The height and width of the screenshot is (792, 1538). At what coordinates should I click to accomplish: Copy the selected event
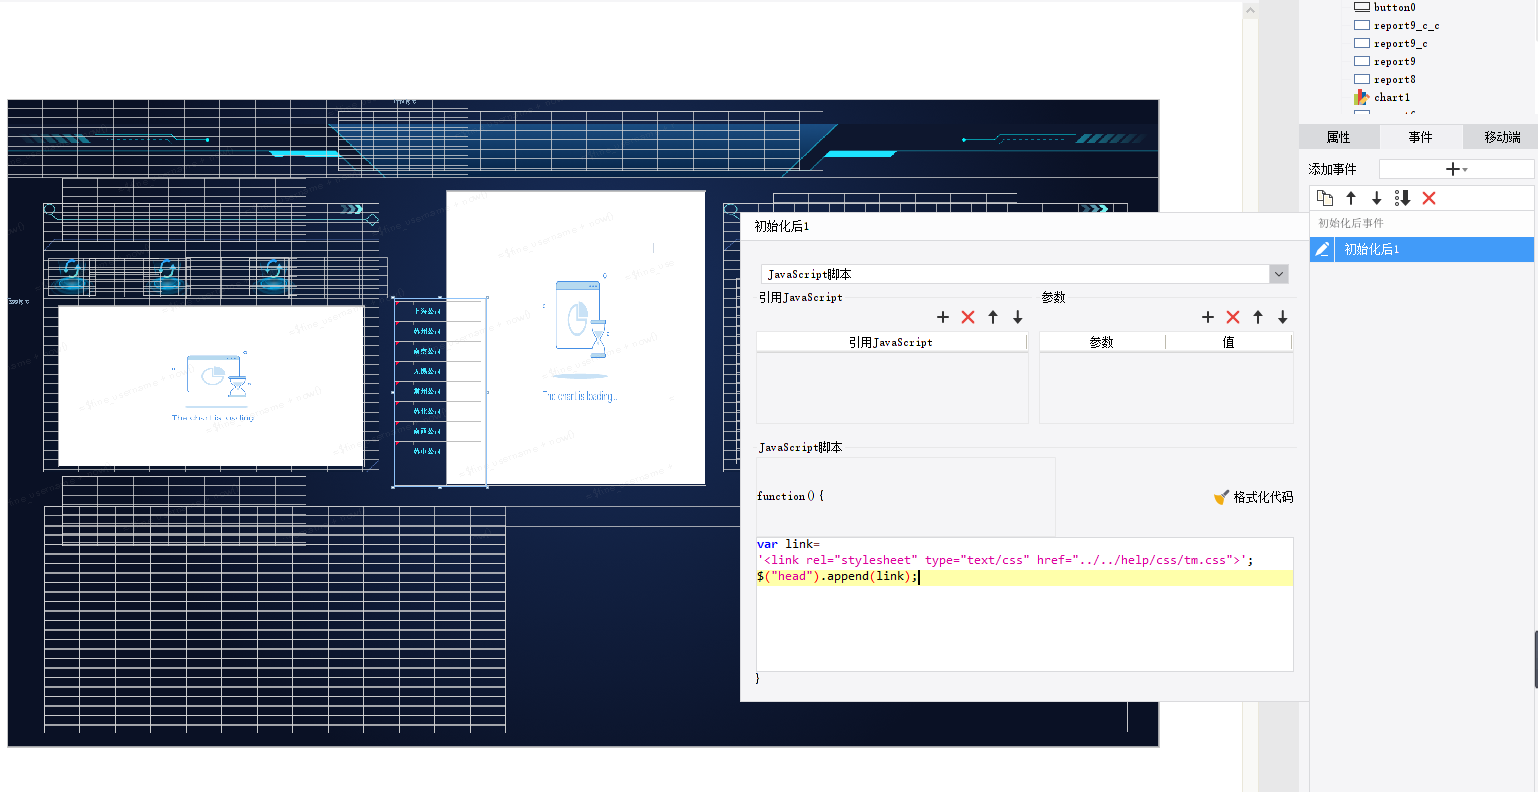point(1325,198)
